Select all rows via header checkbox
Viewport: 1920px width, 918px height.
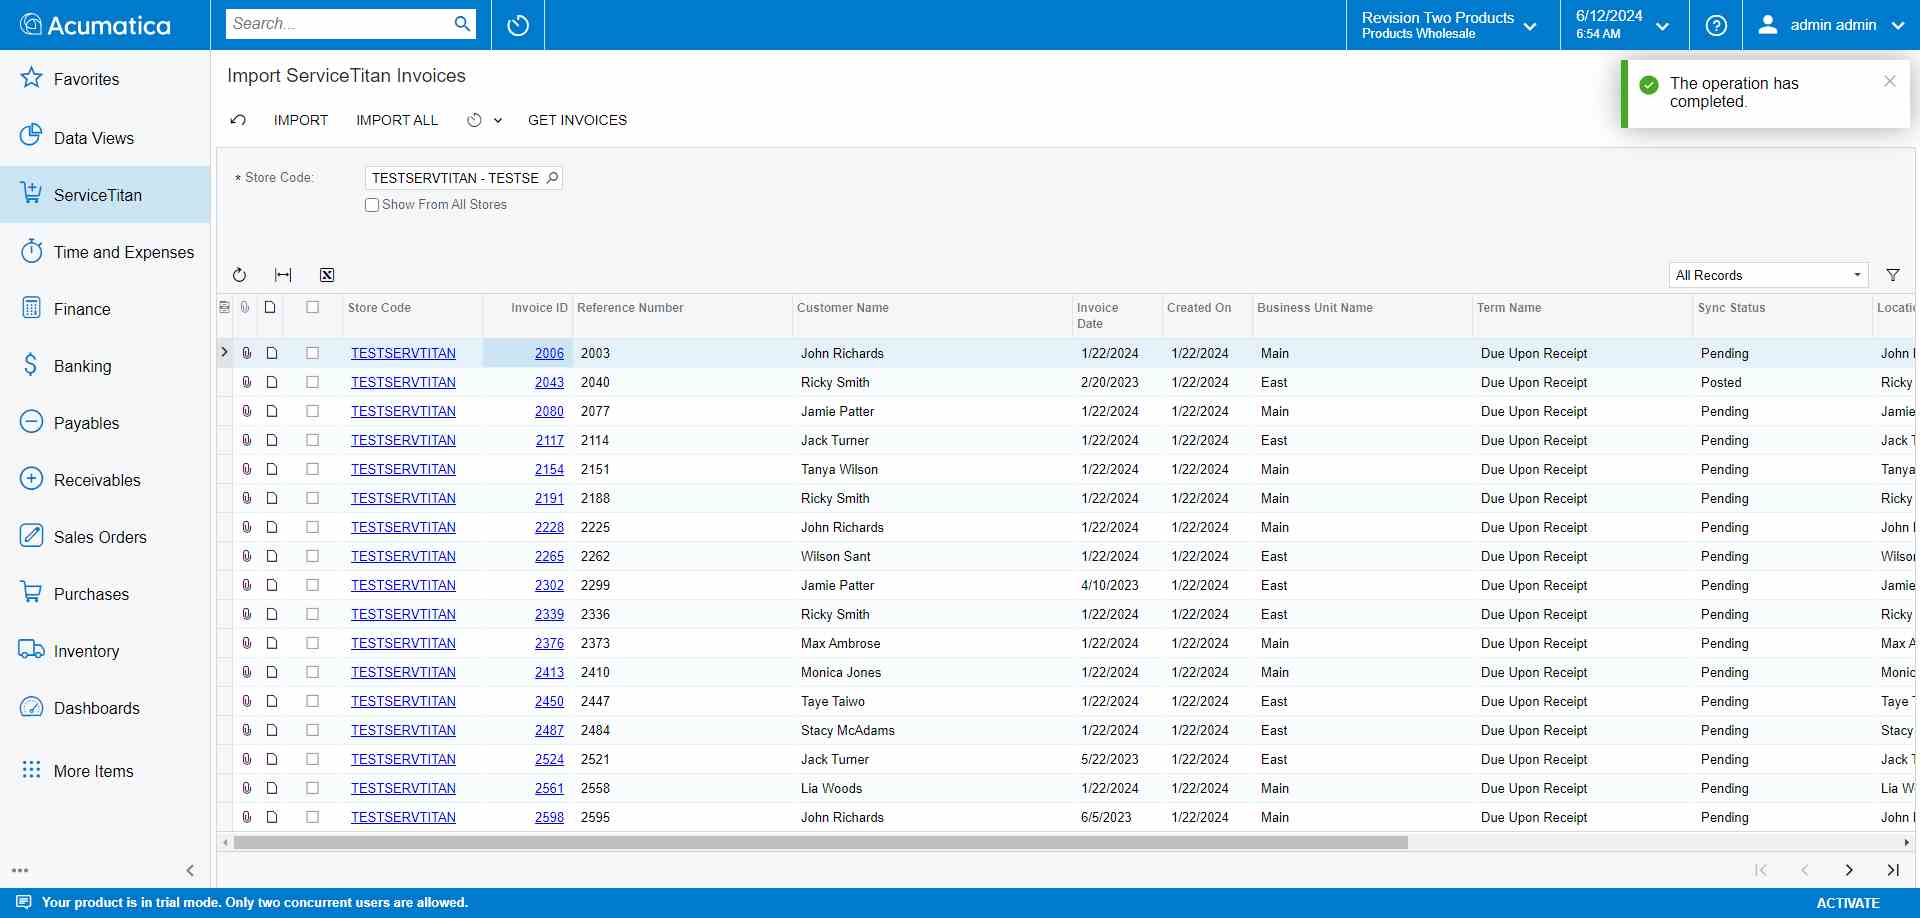coord(313,307)
